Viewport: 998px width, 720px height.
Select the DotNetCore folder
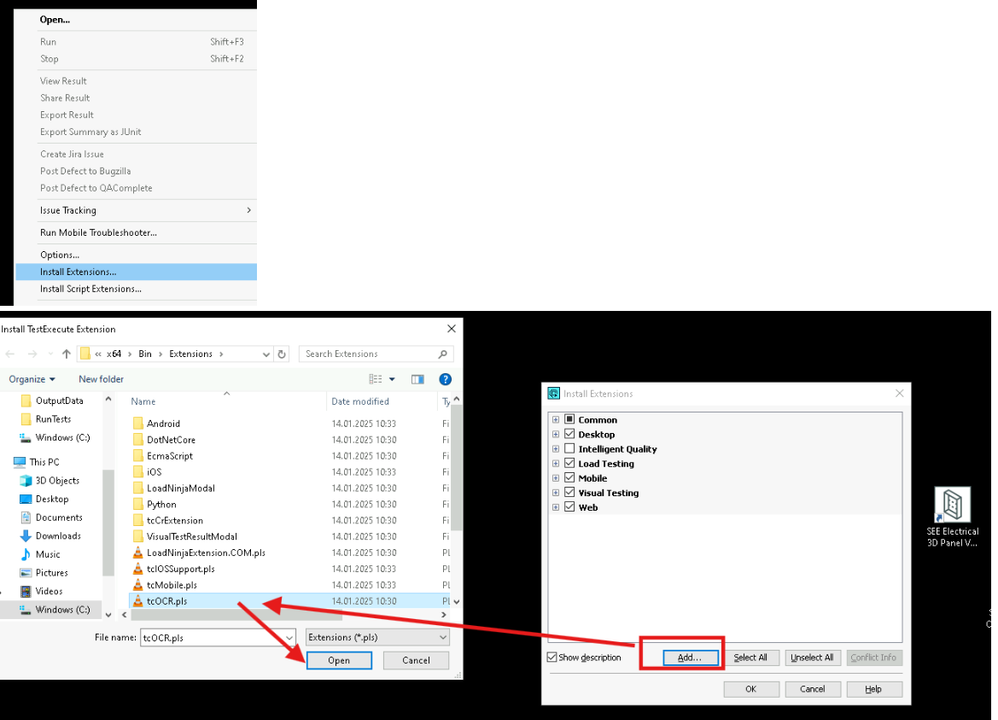[x=171, y=440]
